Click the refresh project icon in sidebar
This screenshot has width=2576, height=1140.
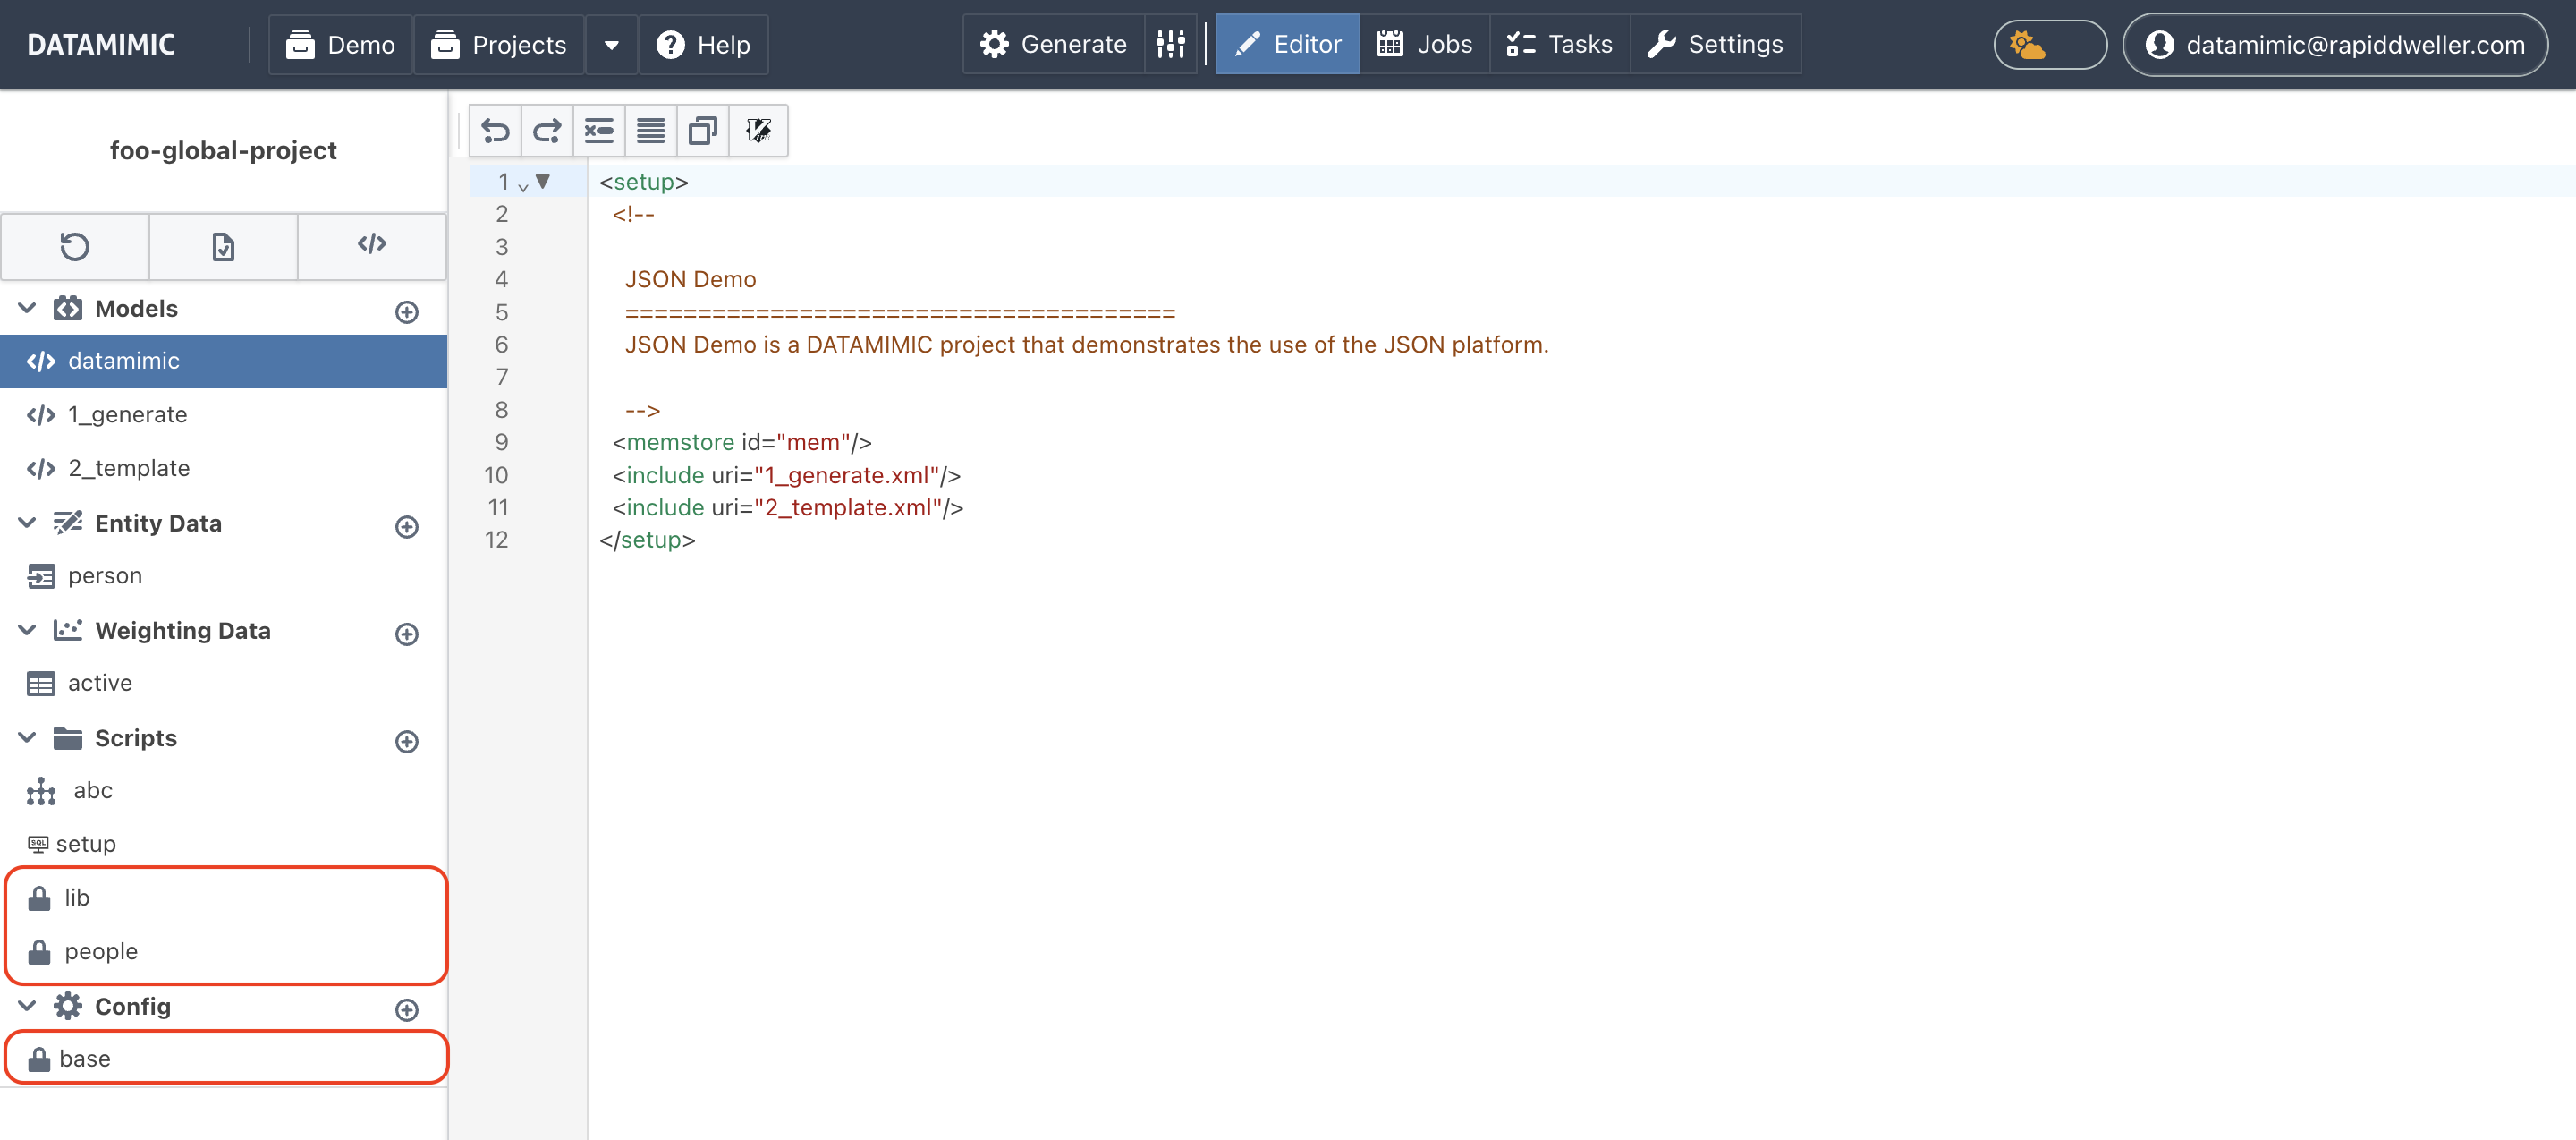click(75, 246)
